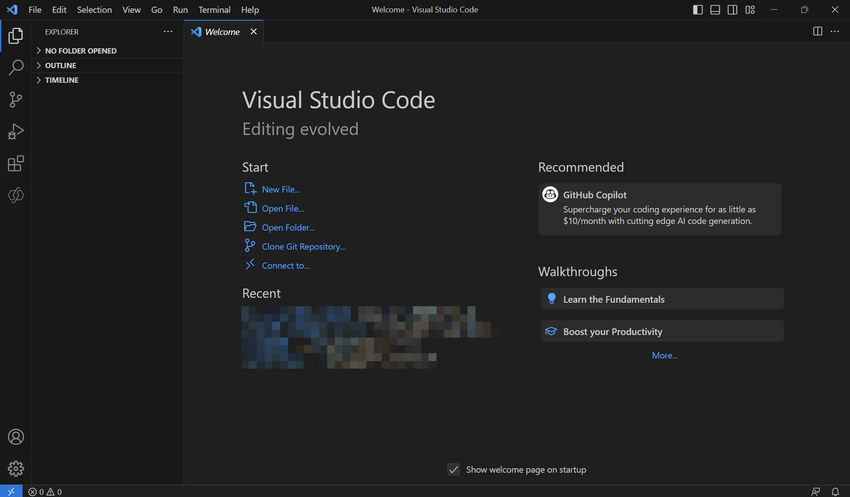850x497 pixels.
Task: Open the Search view in activity bar
Action: (x=15, y=68)
